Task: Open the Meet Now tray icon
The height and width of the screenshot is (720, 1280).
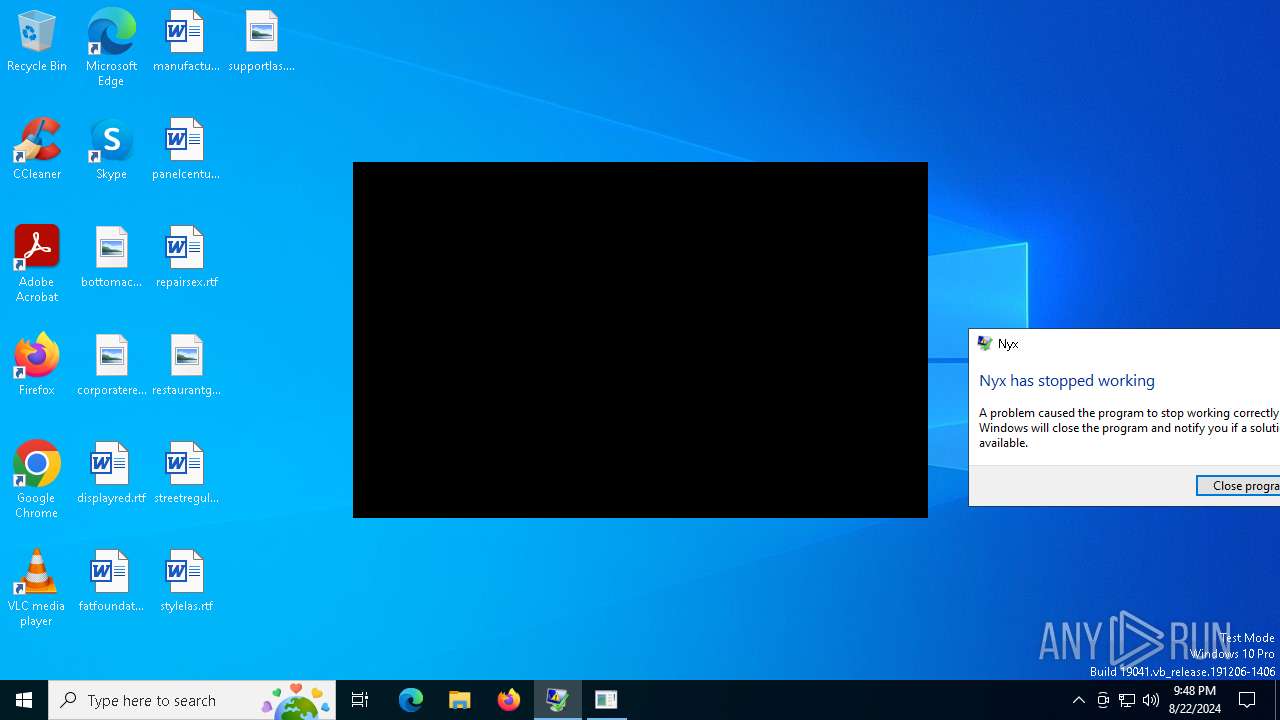Action: tap(1103, 700)
